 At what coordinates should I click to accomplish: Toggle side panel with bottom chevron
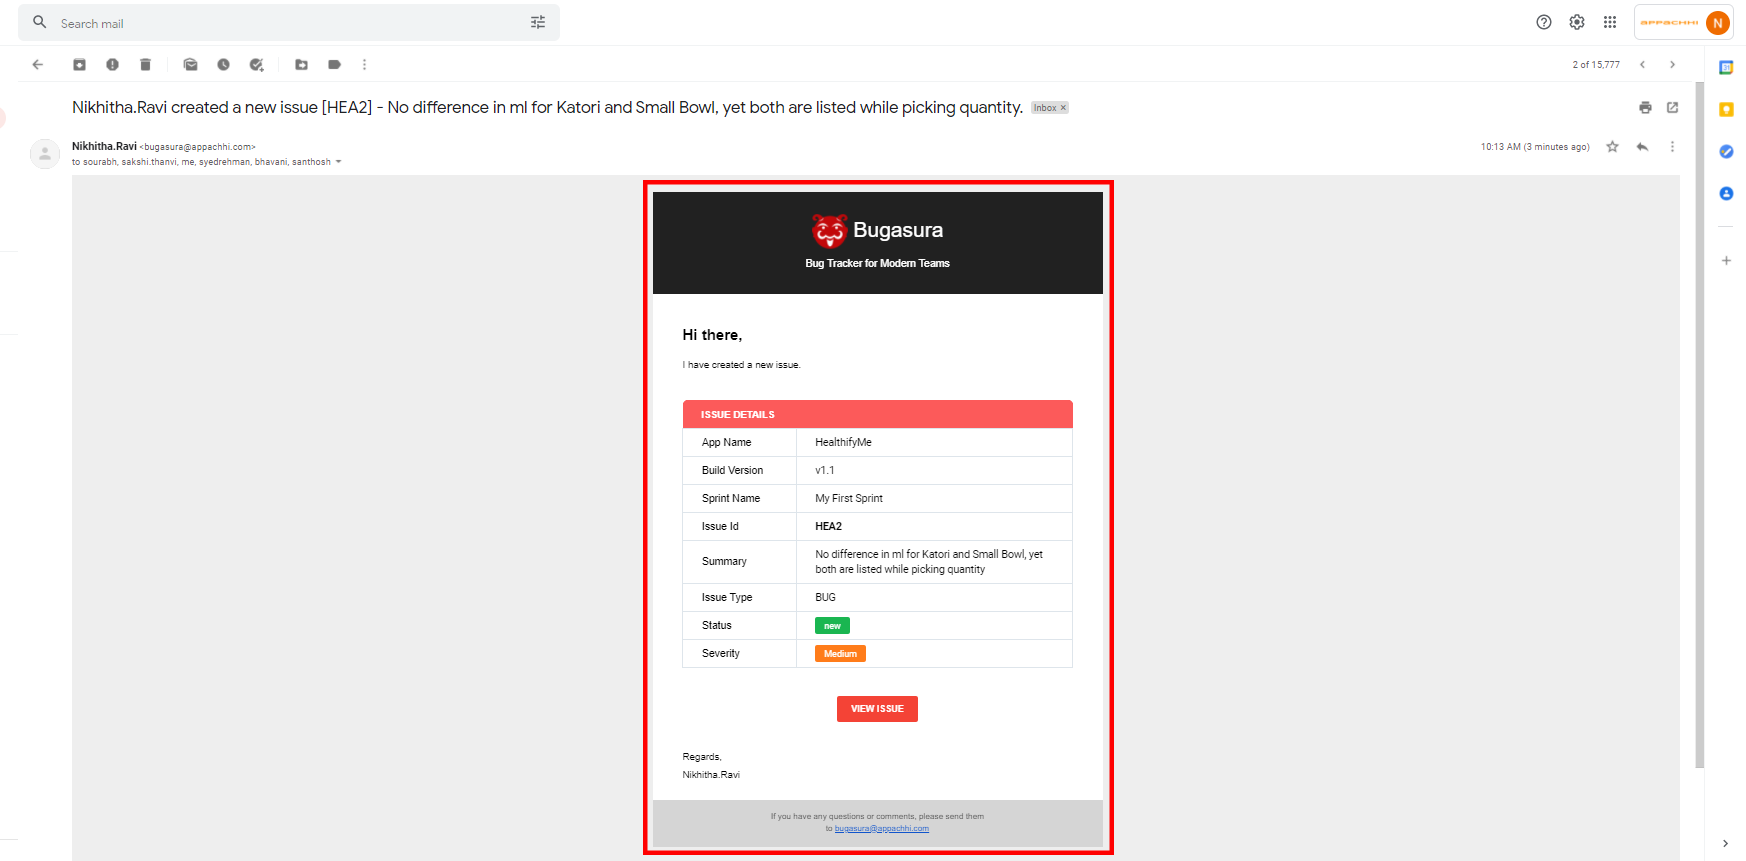[1726, 843]
